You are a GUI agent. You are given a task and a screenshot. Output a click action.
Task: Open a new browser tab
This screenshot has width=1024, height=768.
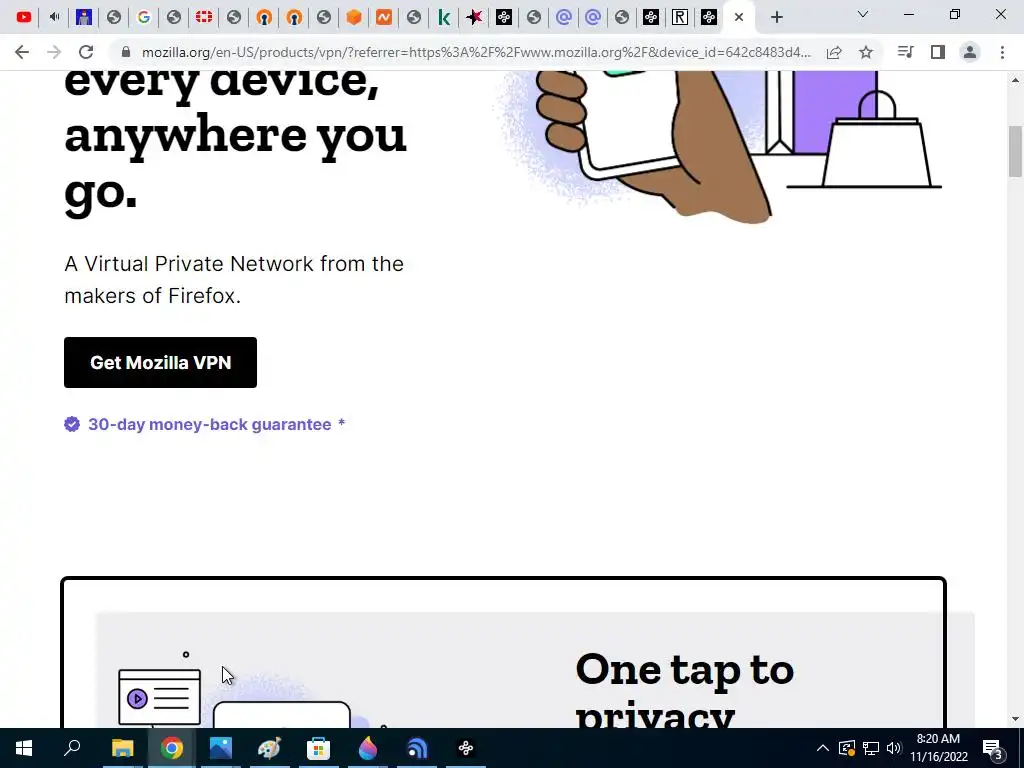click(776, 17)
